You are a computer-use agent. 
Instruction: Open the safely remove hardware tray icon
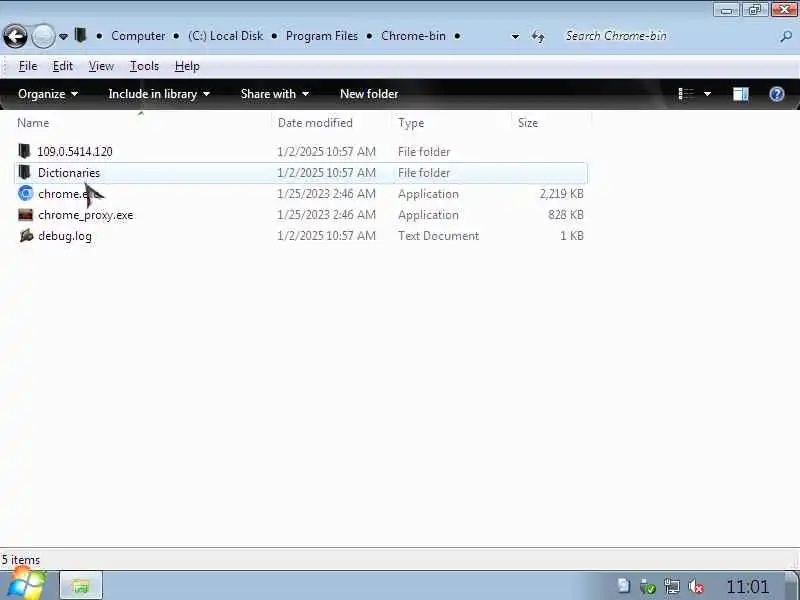[647, 587]
